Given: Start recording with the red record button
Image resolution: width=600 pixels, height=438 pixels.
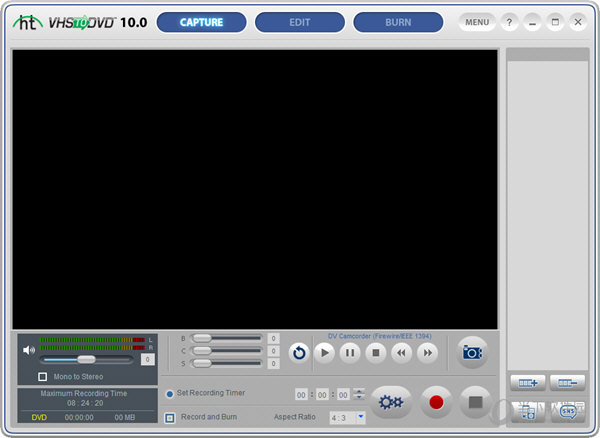Looking at the screenshot, I should coord(436,402).
